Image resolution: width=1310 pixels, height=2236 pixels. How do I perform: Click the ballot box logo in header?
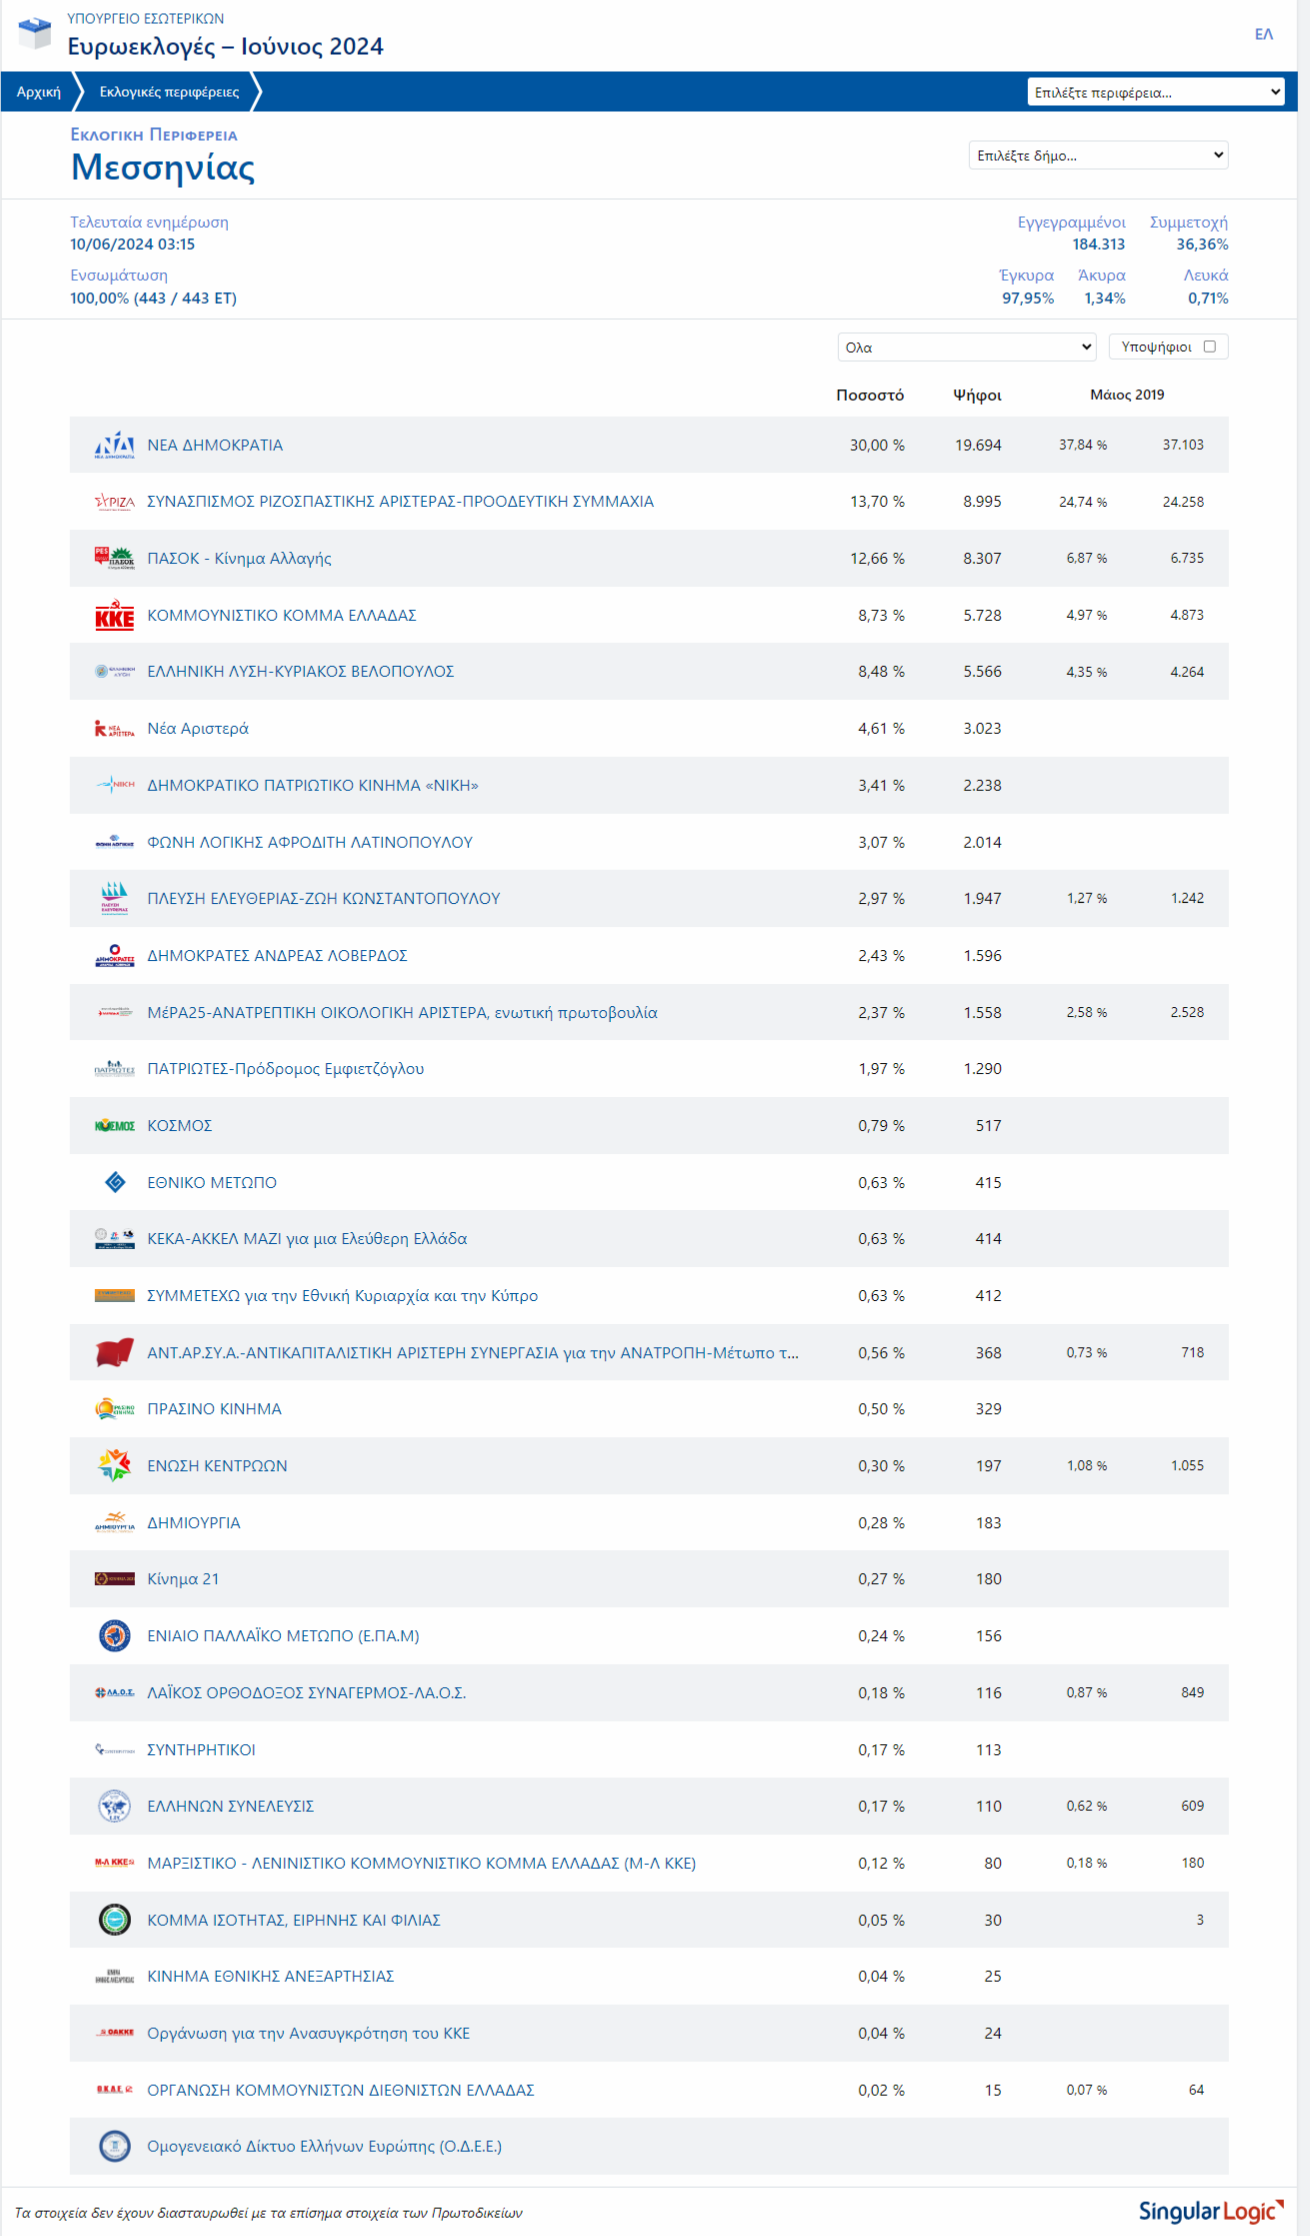pyautogui.click(x=34, y=33)
